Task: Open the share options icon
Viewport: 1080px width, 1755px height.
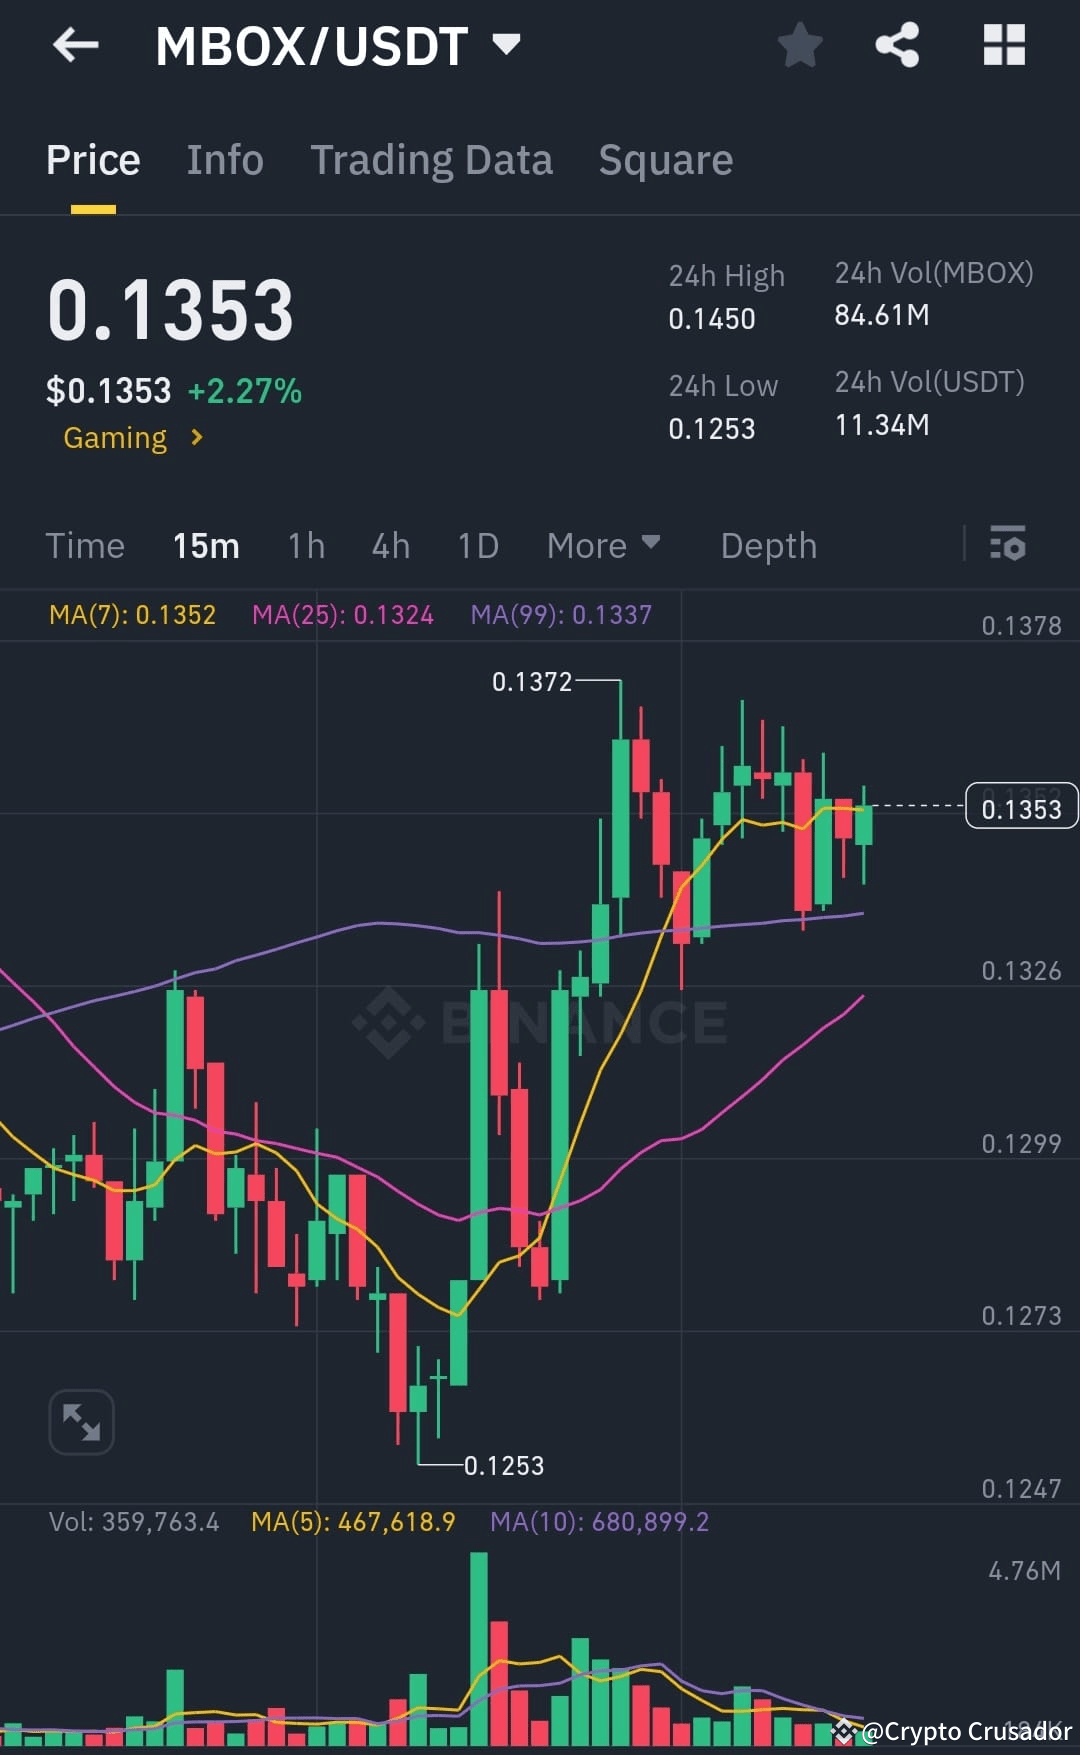Action: pyautogui.click(x=897, y=45)
